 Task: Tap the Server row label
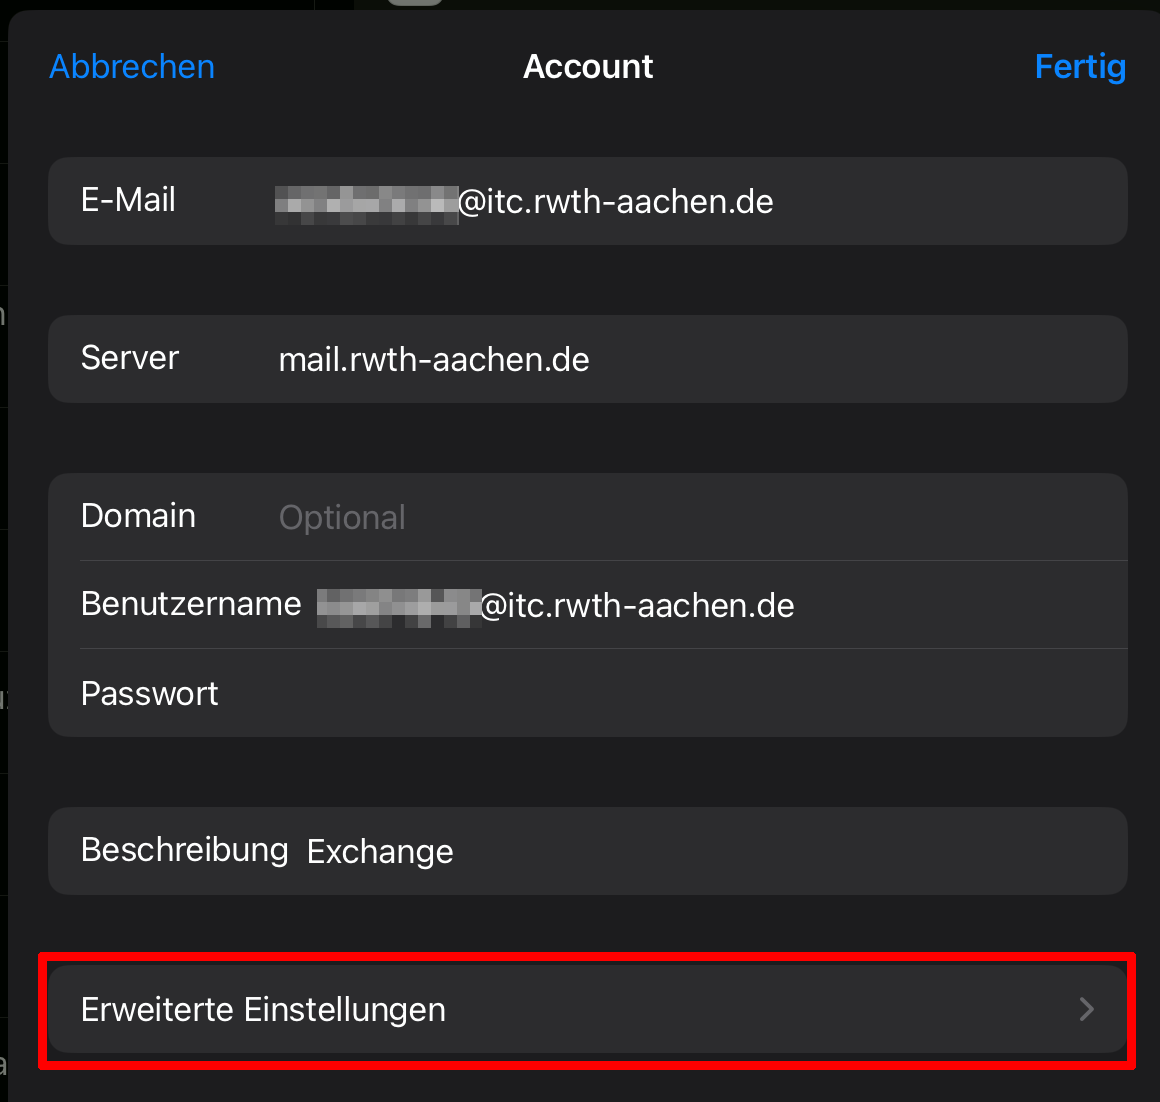(130, 358)
